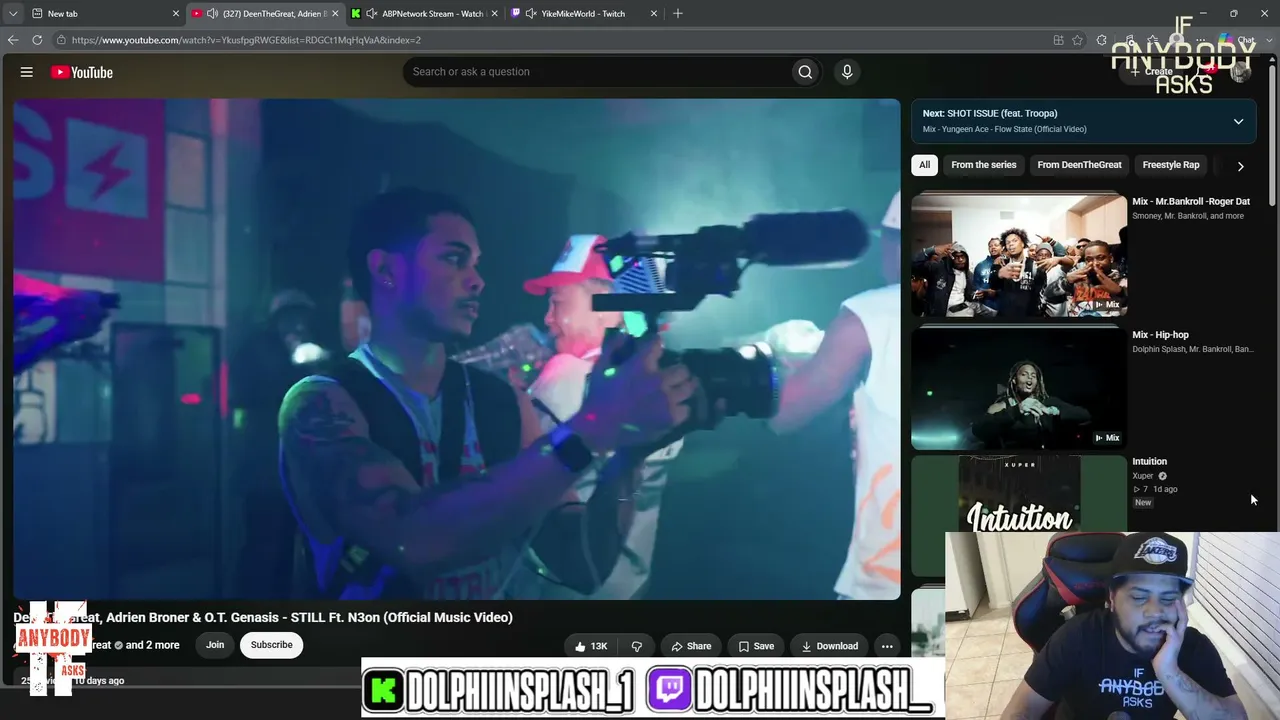The image size is (1280, 720).
Task: Select the From the series chip
Action: pyautogui.click(x=984, y=165)
